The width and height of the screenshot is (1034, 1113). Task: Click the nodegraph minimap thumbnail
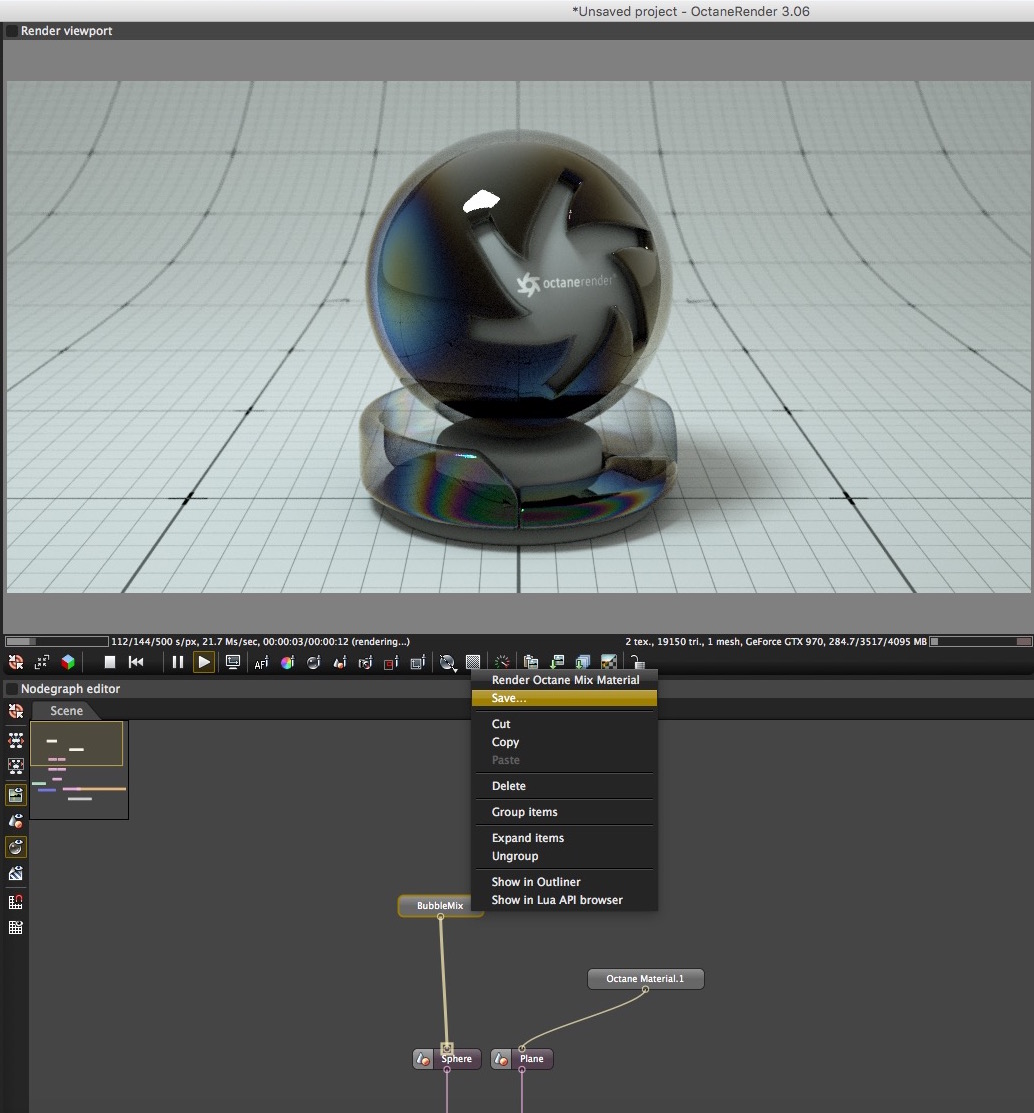pos(79,769)
